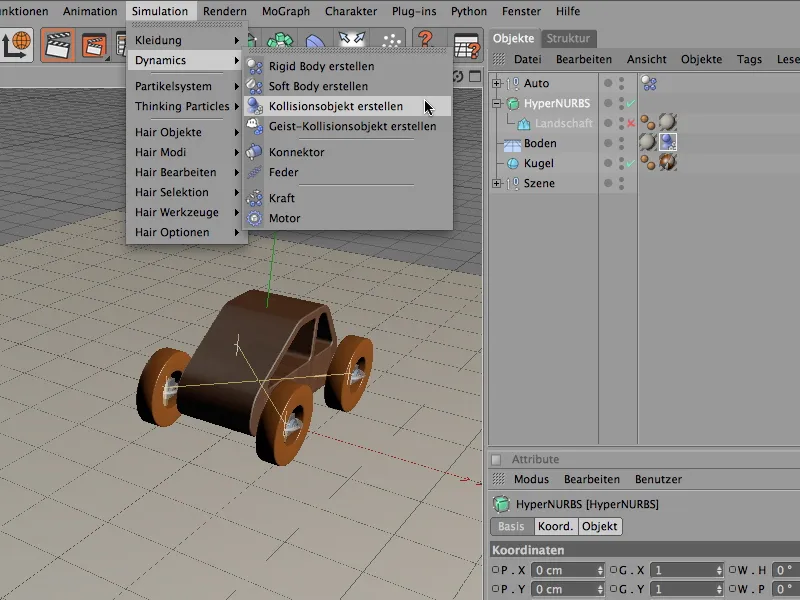Click the texture tag on Kugel row
Image resolution: width=800 pixels, height=600 pixels.
[667, 163]
